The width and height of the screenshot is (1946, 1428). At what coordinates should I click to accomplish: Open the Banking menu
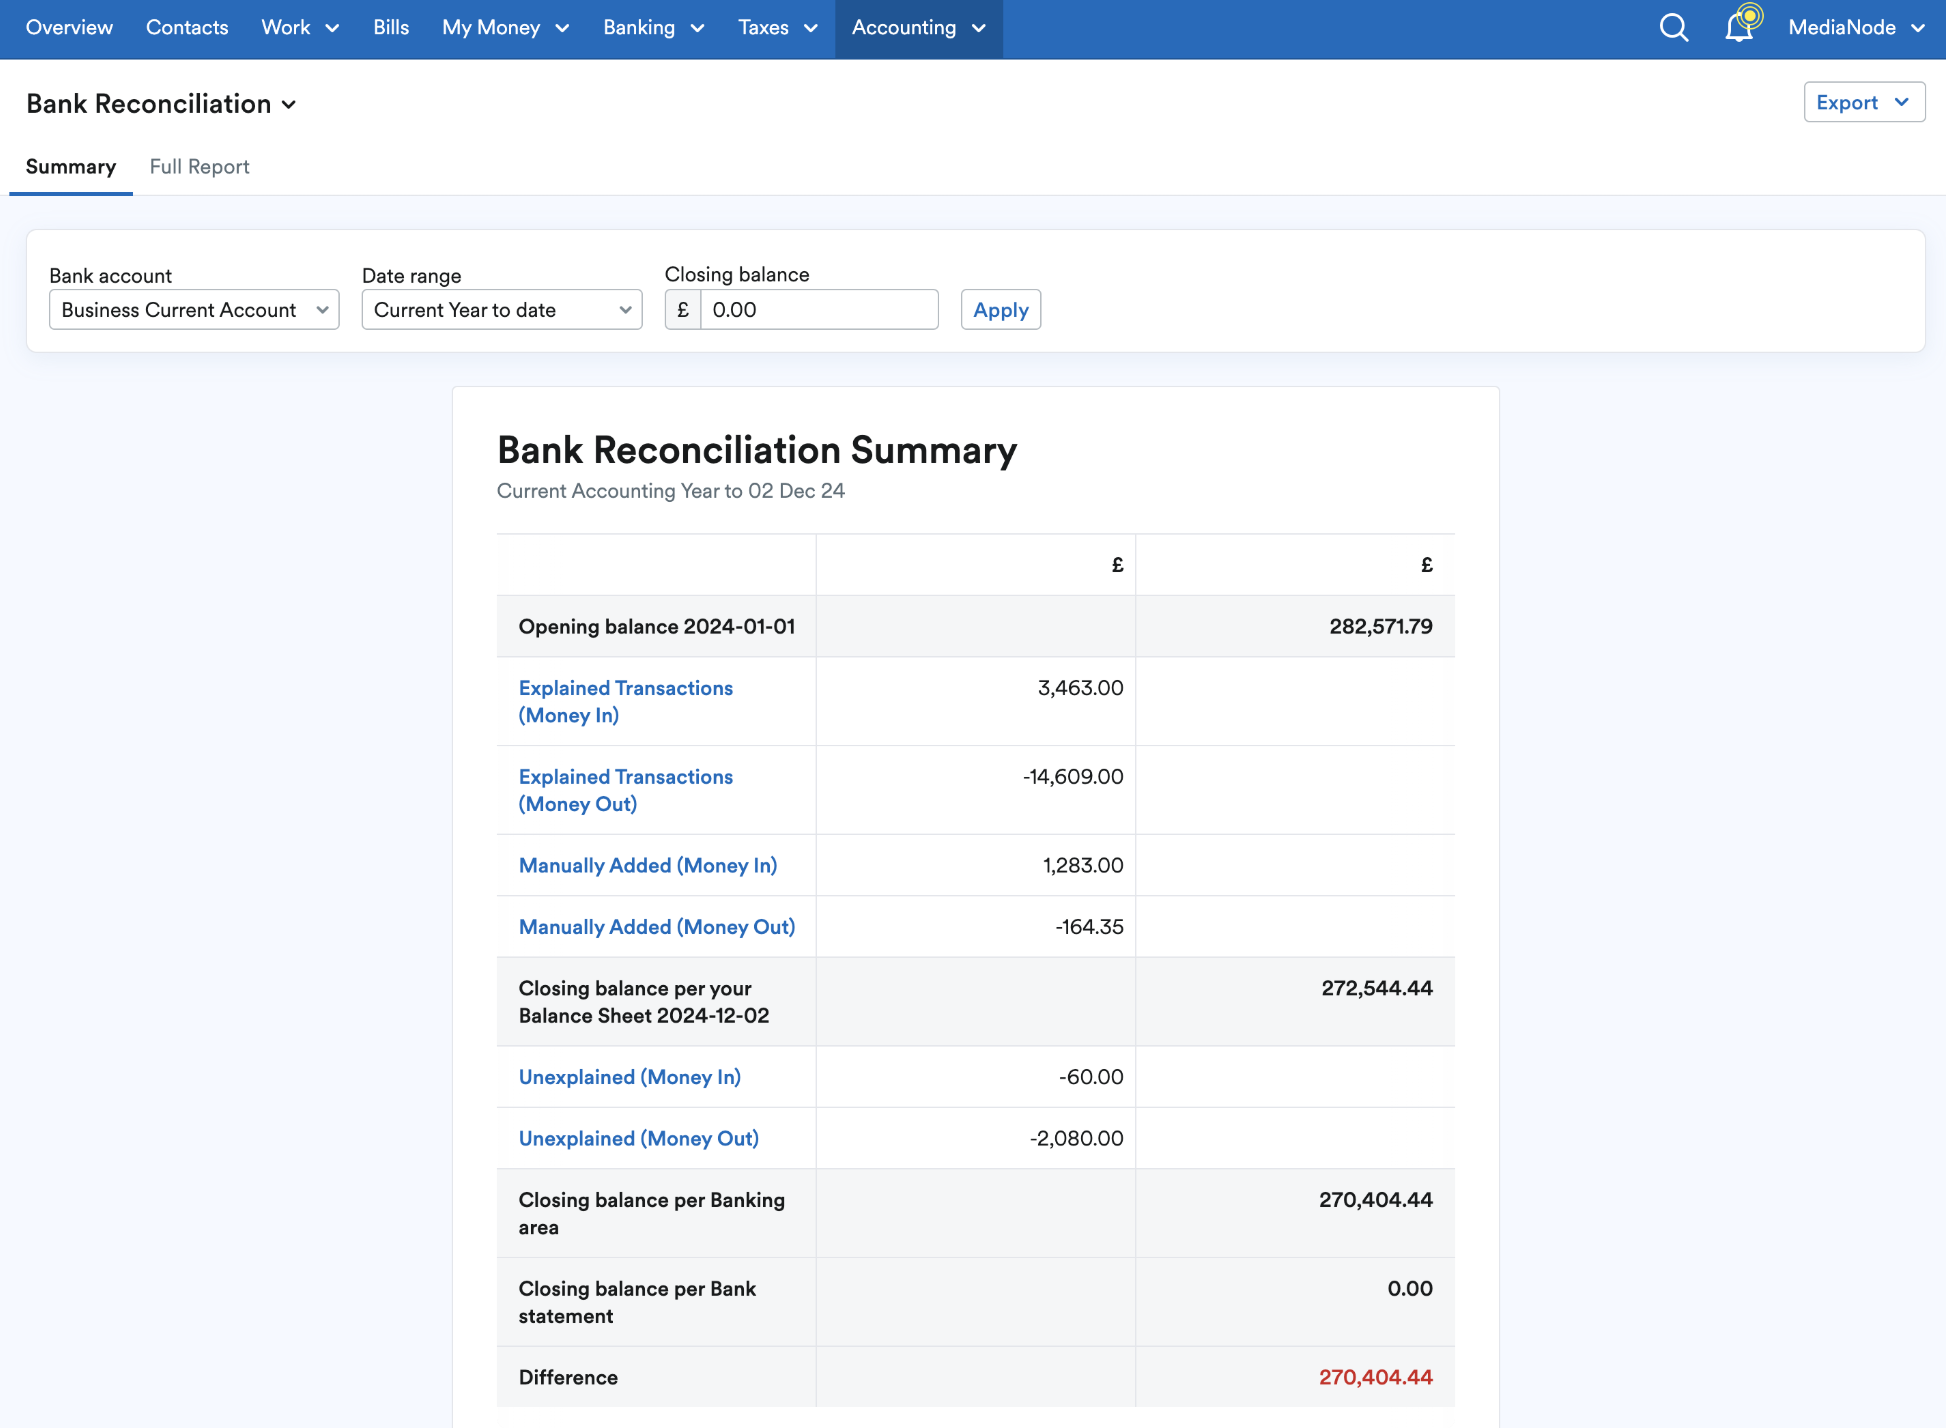click(653, 28)
